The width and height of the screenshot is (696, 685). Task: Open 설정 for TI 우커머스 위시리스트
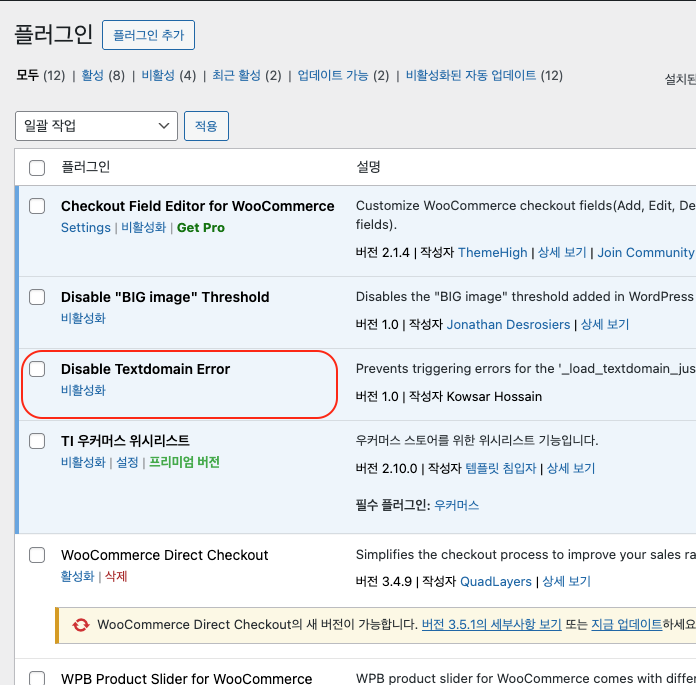(127, 462)
